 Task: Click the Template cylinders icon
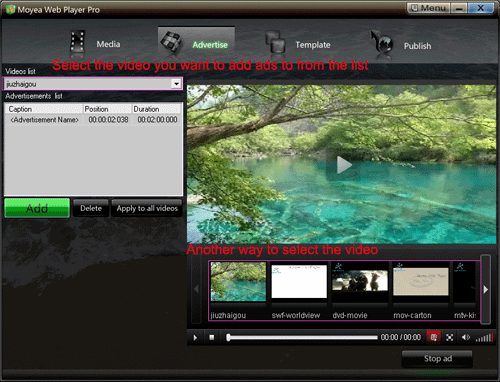click(x=276, y=42)
